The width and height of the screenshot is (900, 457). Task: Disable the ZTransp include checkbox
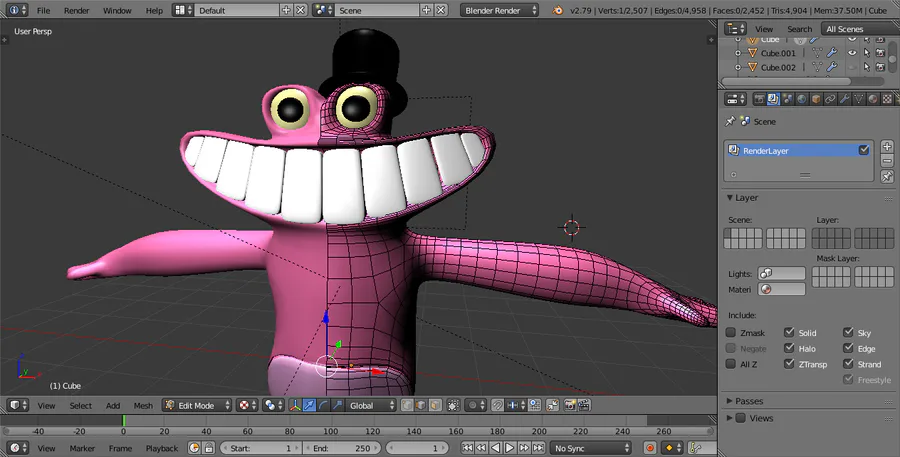click(789, 364)
